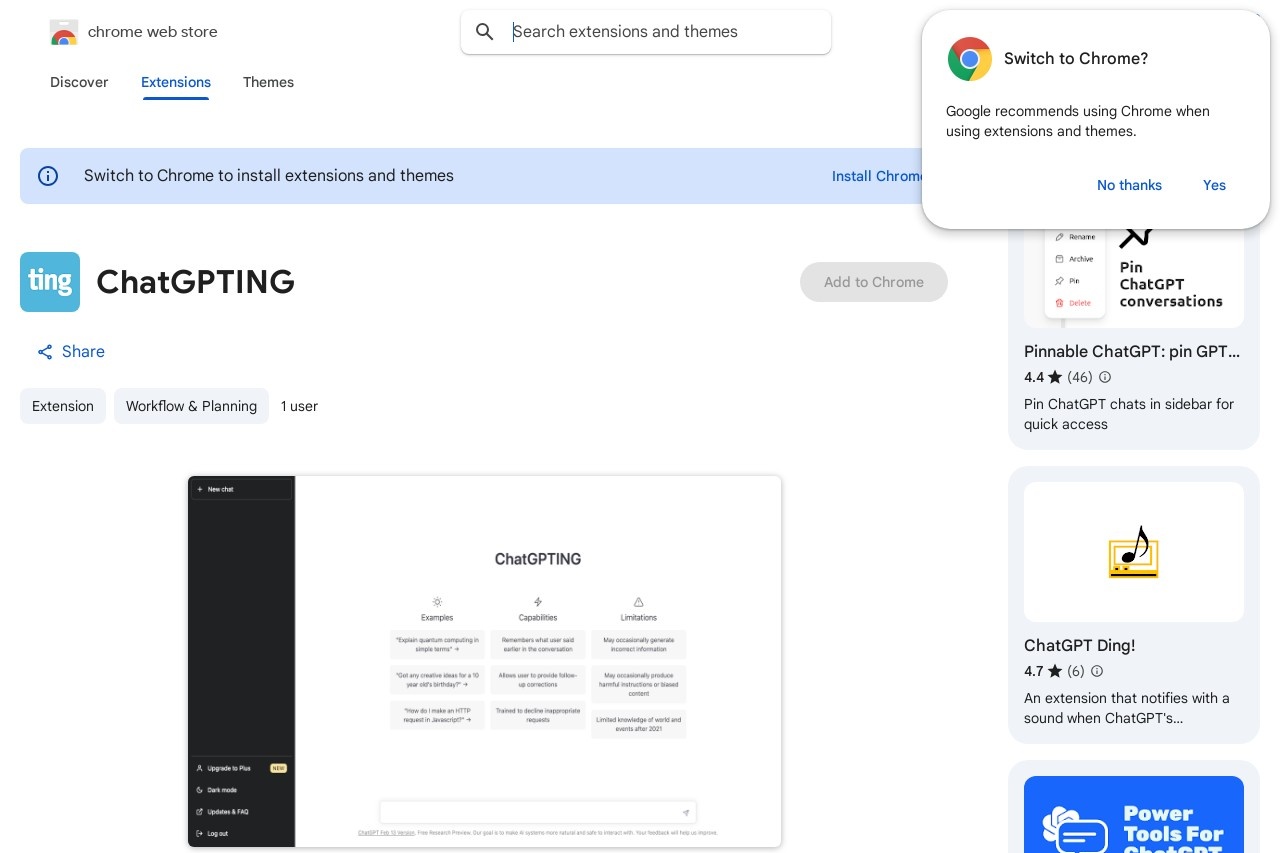Click the Chrome logo in the popup
Image resolution: width=1280 pixels, height=853 pixels.
pos(970,59)
